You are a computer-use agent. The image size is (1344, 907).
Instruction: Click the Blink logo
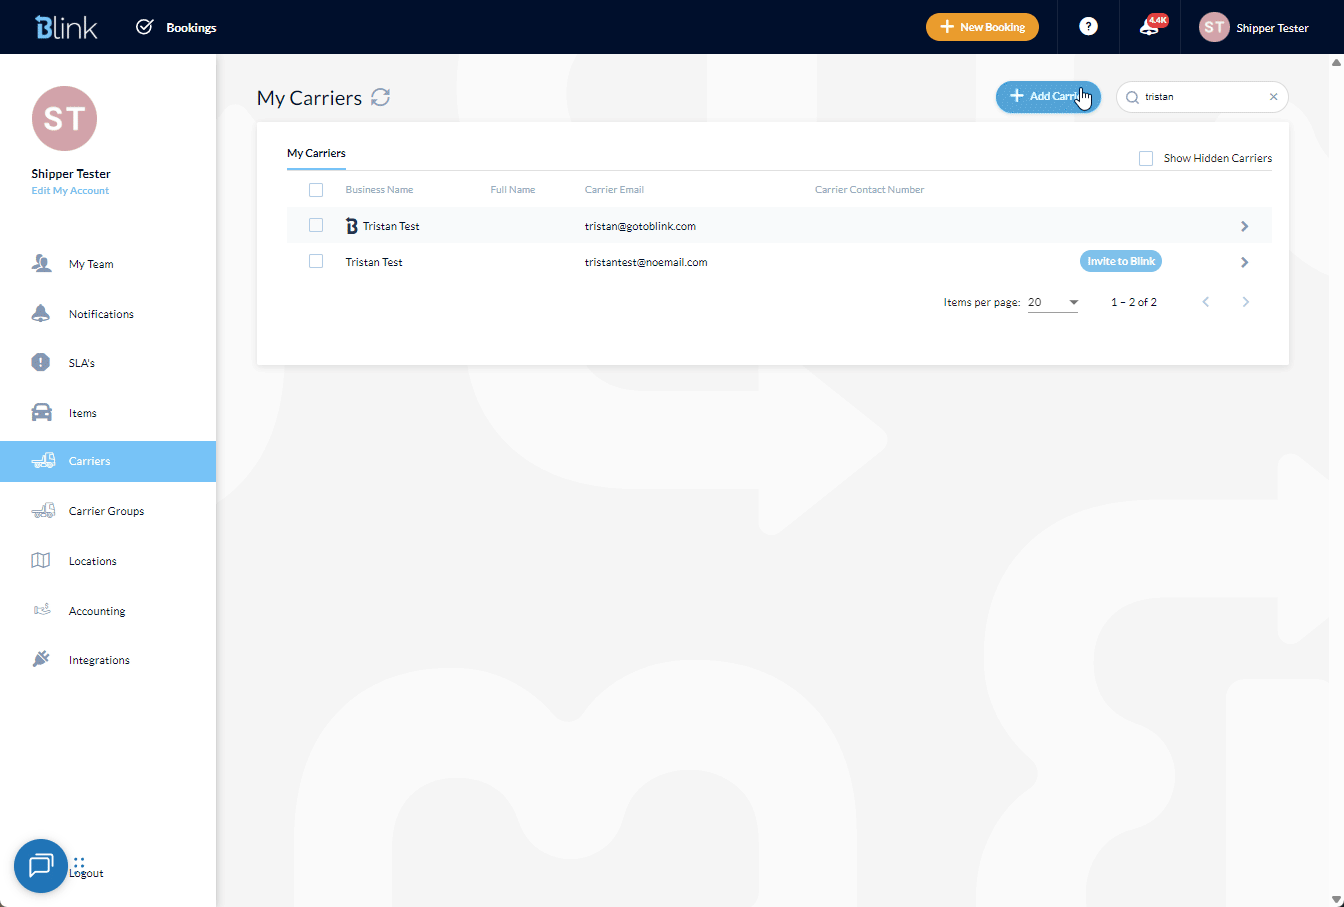66,27
